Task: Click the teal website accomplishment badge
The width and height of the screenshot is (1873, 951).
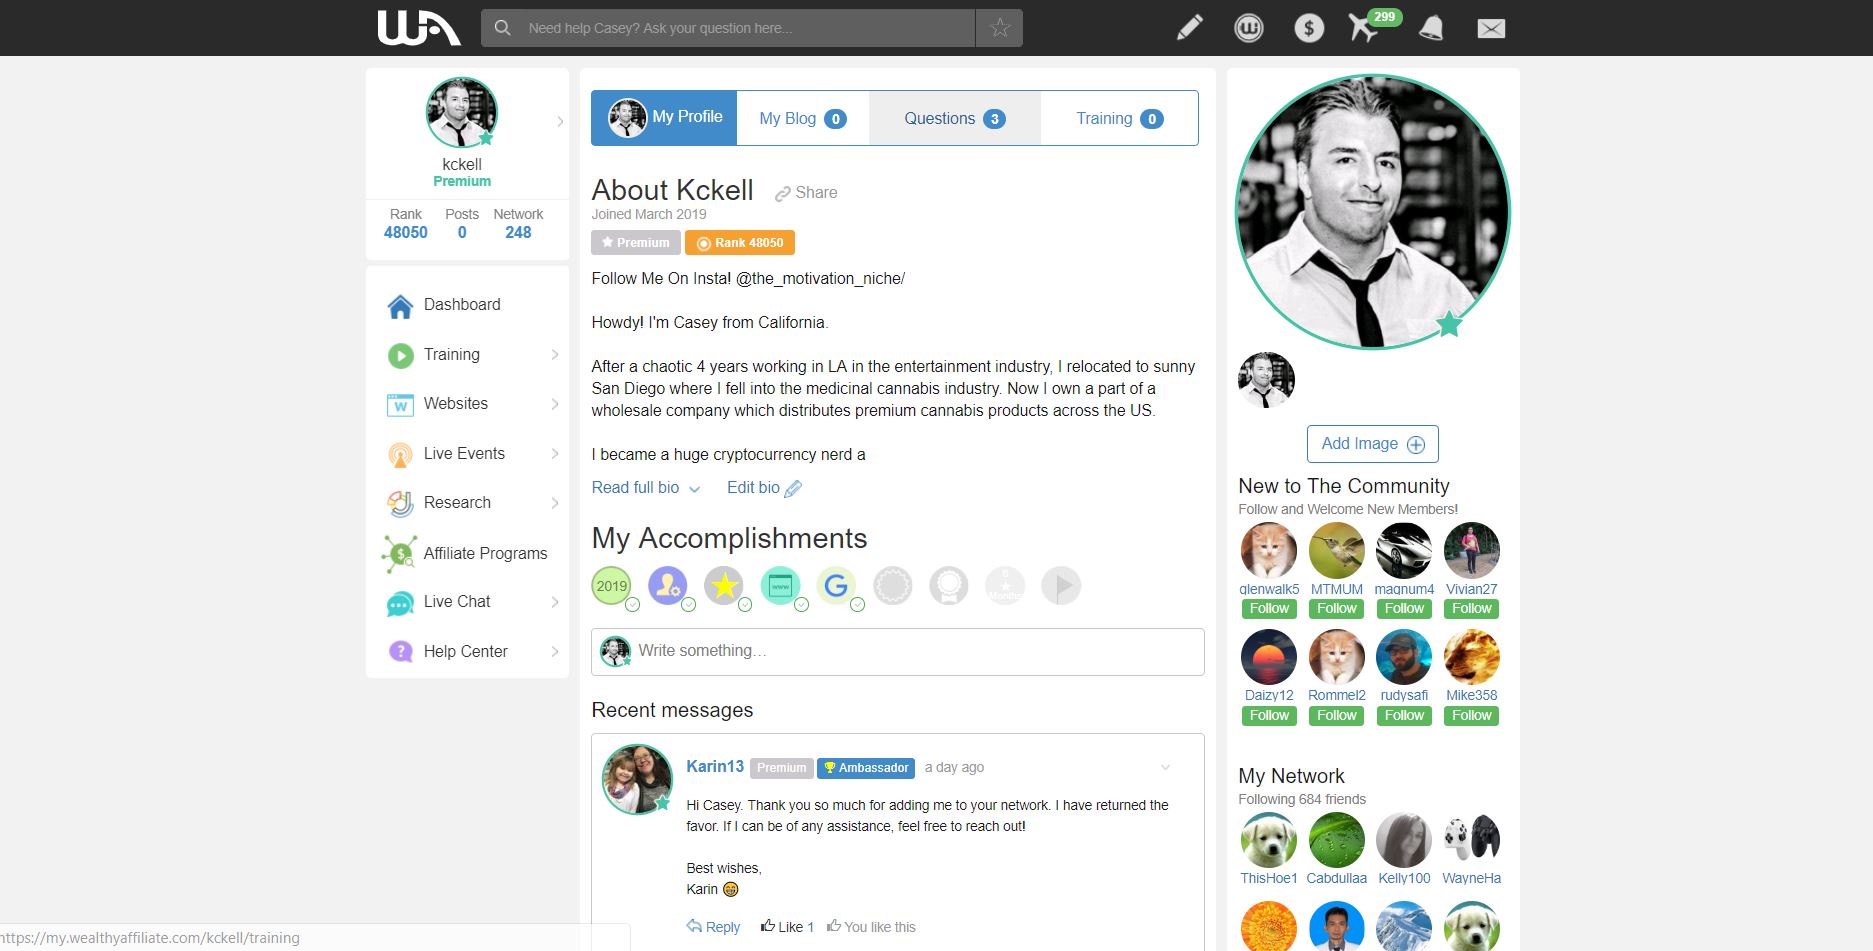Action: 780,586
